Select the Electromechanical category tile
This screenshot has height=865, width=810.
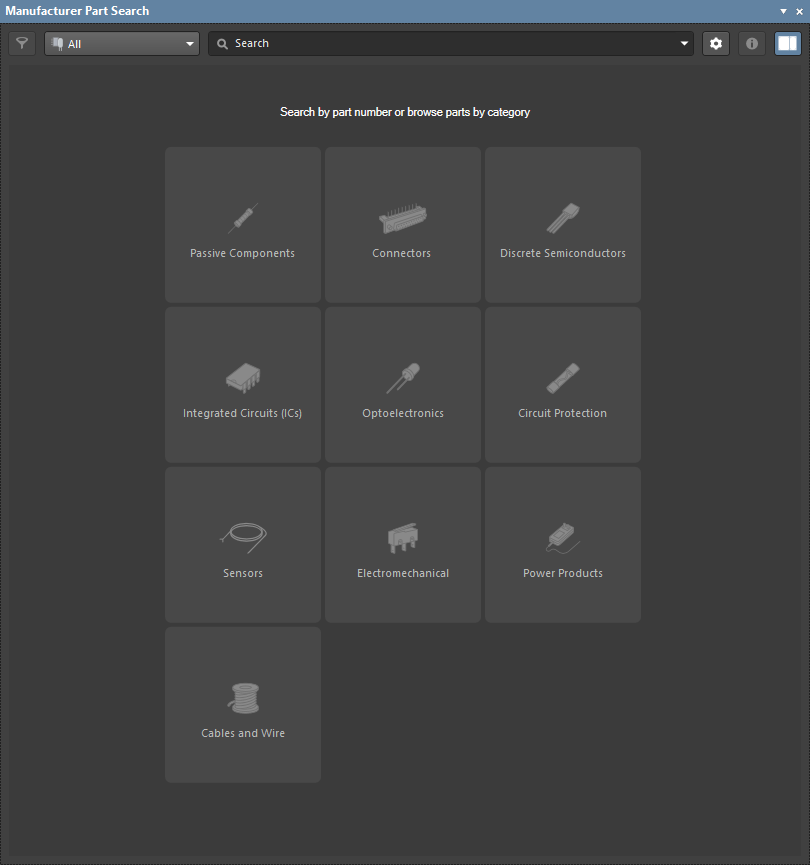point(402,544)
